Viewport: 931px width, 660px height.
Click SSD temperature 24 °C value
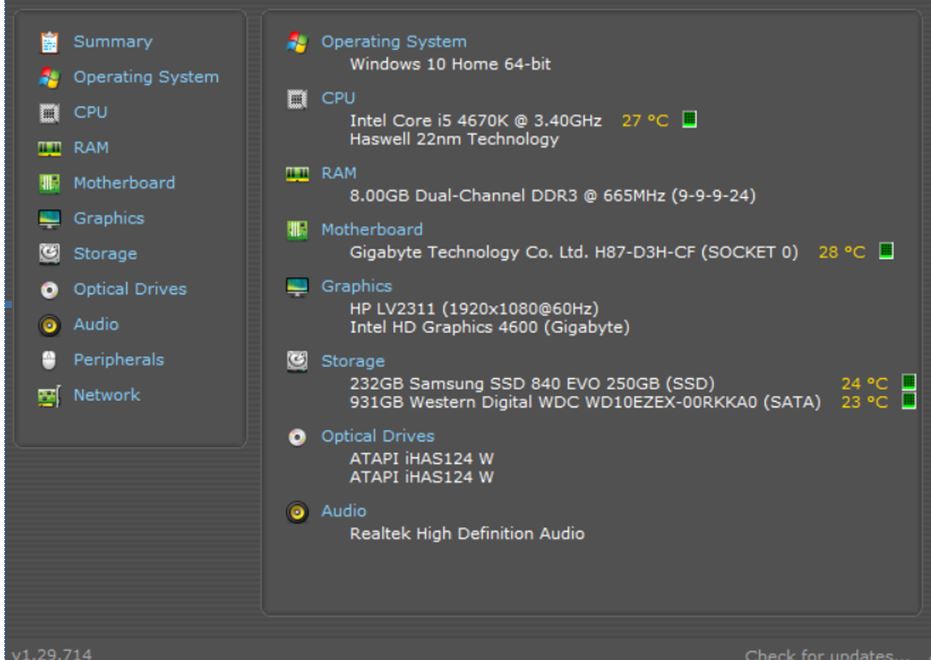click(x=864, y=384)
